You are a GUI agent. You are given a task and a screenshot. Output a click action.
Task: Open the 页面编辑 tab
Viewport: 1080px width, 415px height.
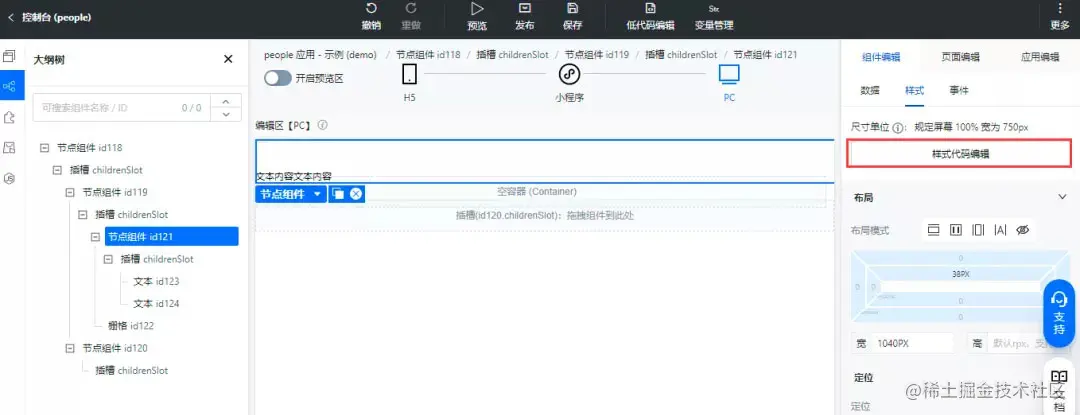[960, 57]
